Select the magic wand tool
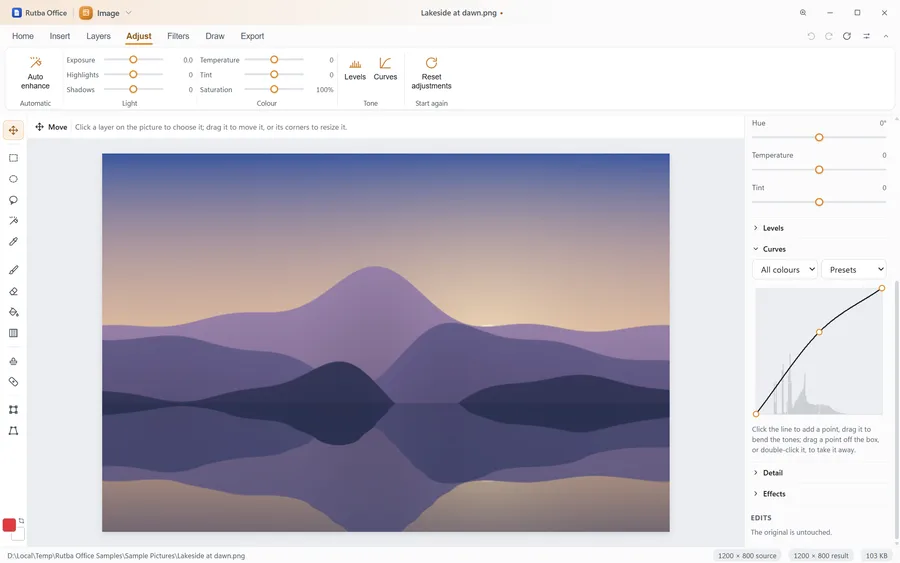 pos(13,220)
